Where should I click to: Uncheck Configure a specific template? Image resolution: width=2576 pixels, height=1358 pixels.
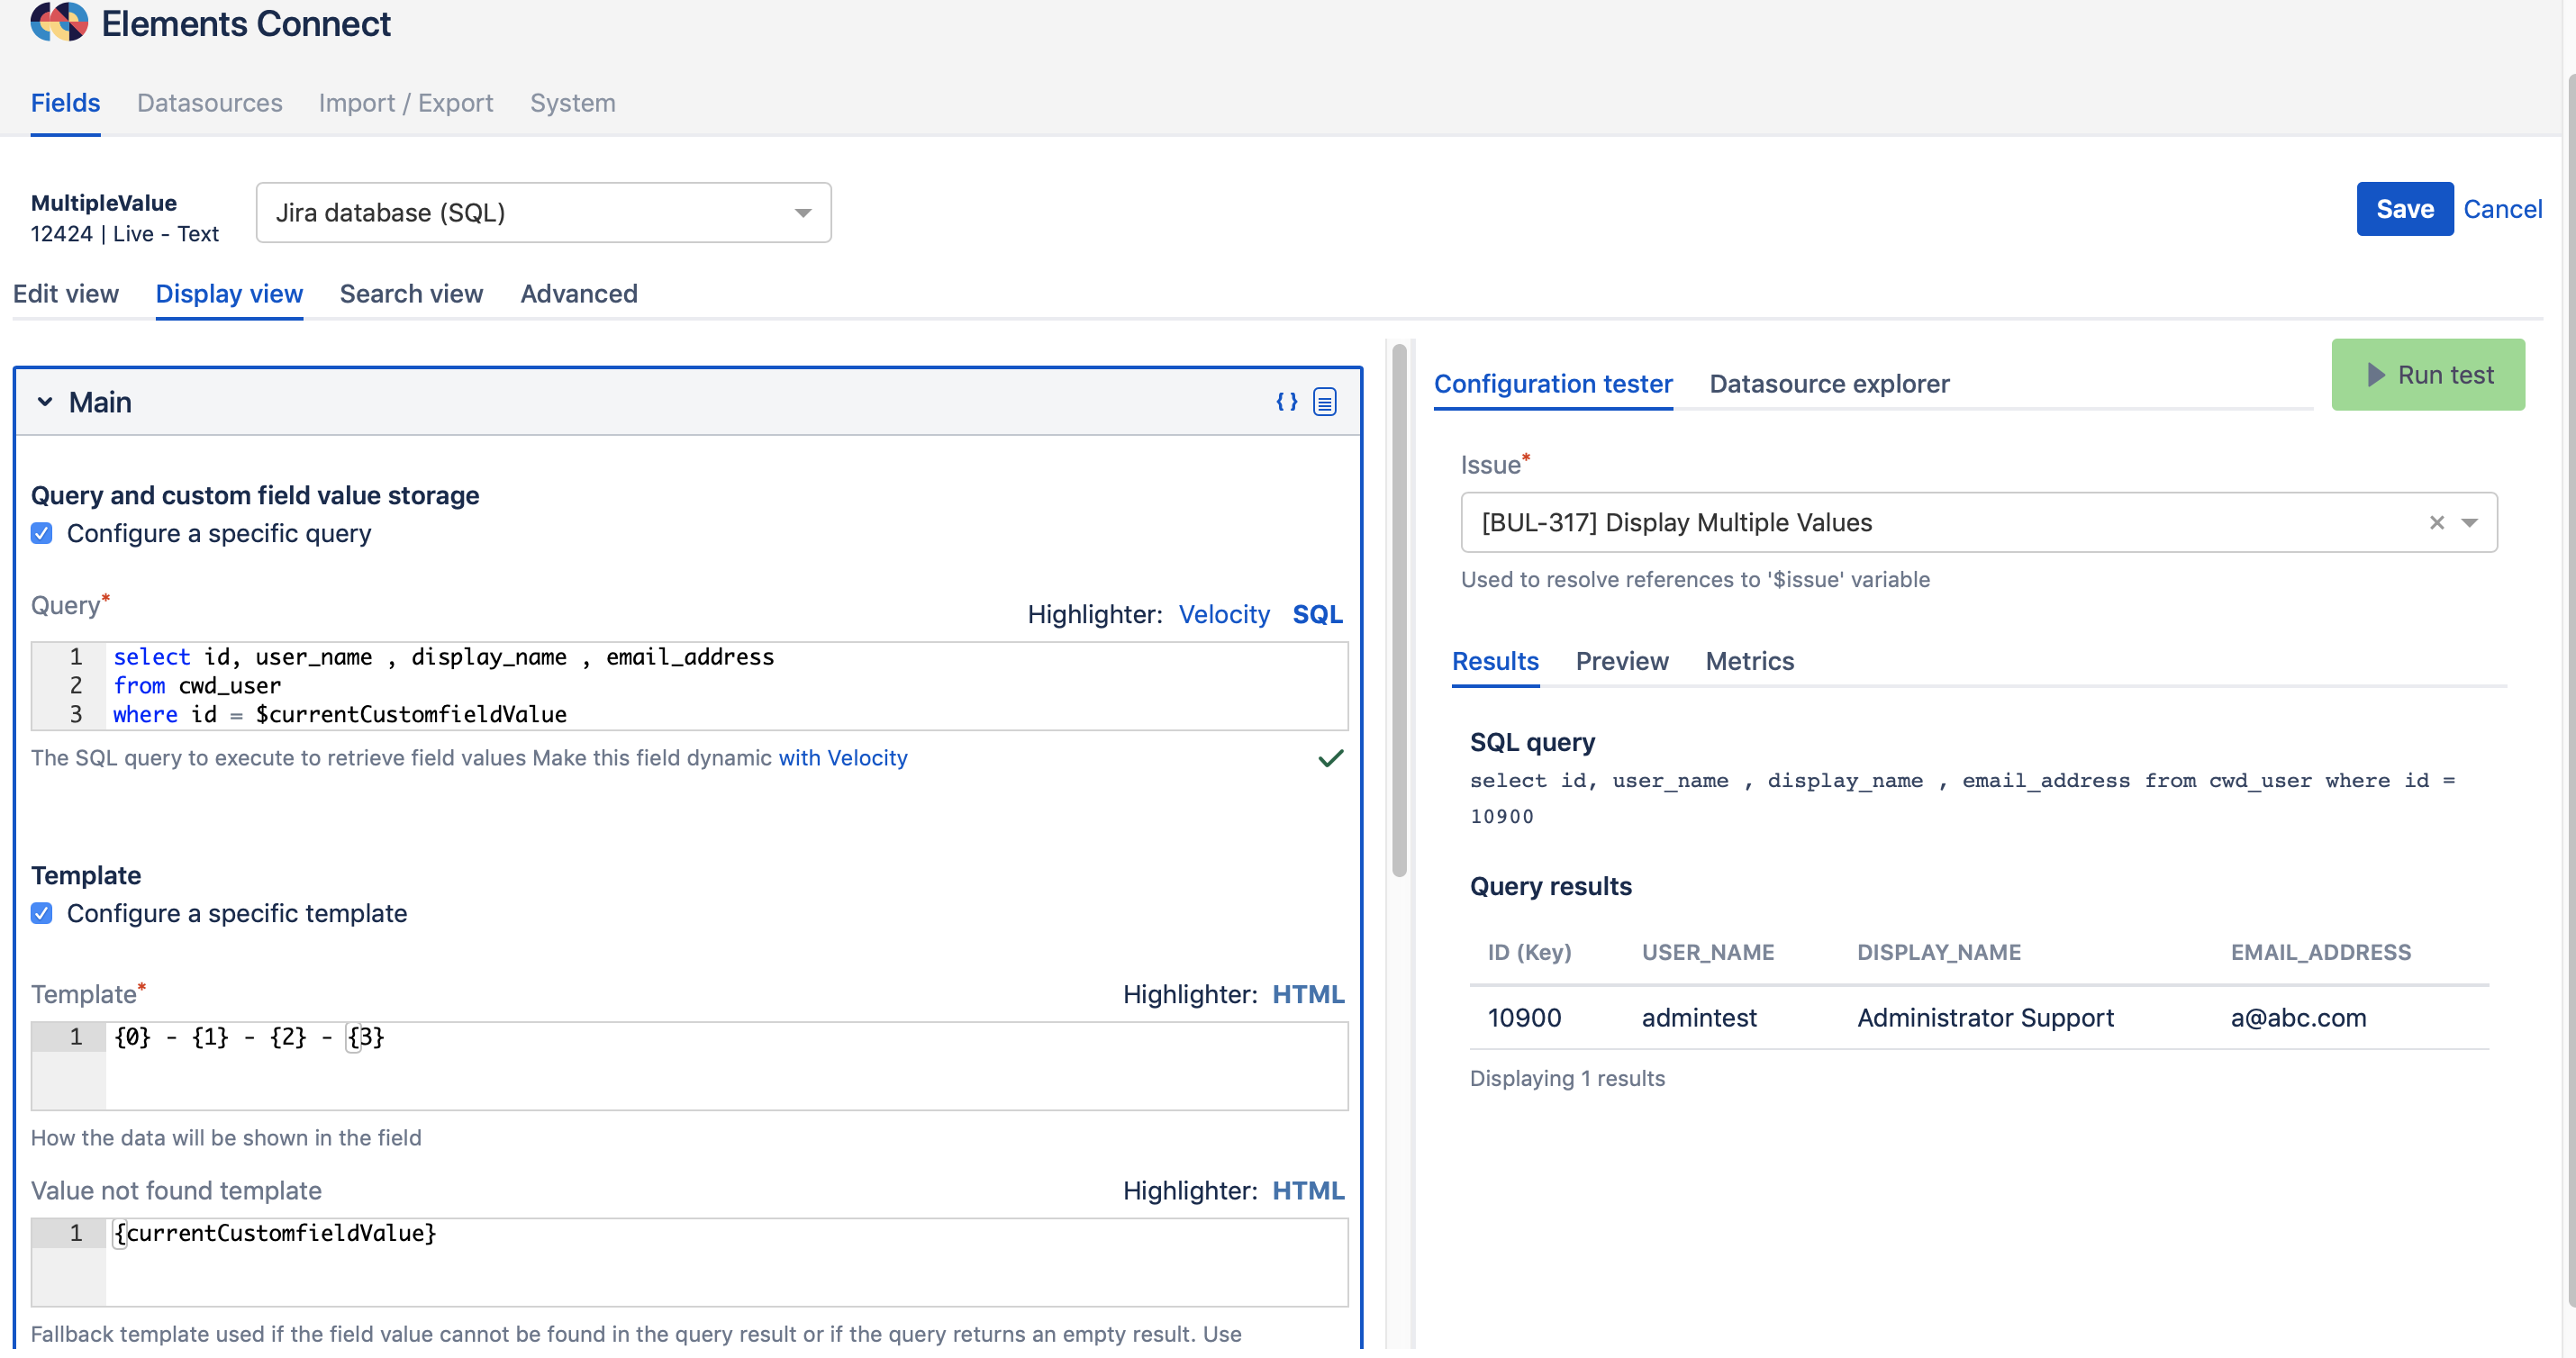click(42, 914)
